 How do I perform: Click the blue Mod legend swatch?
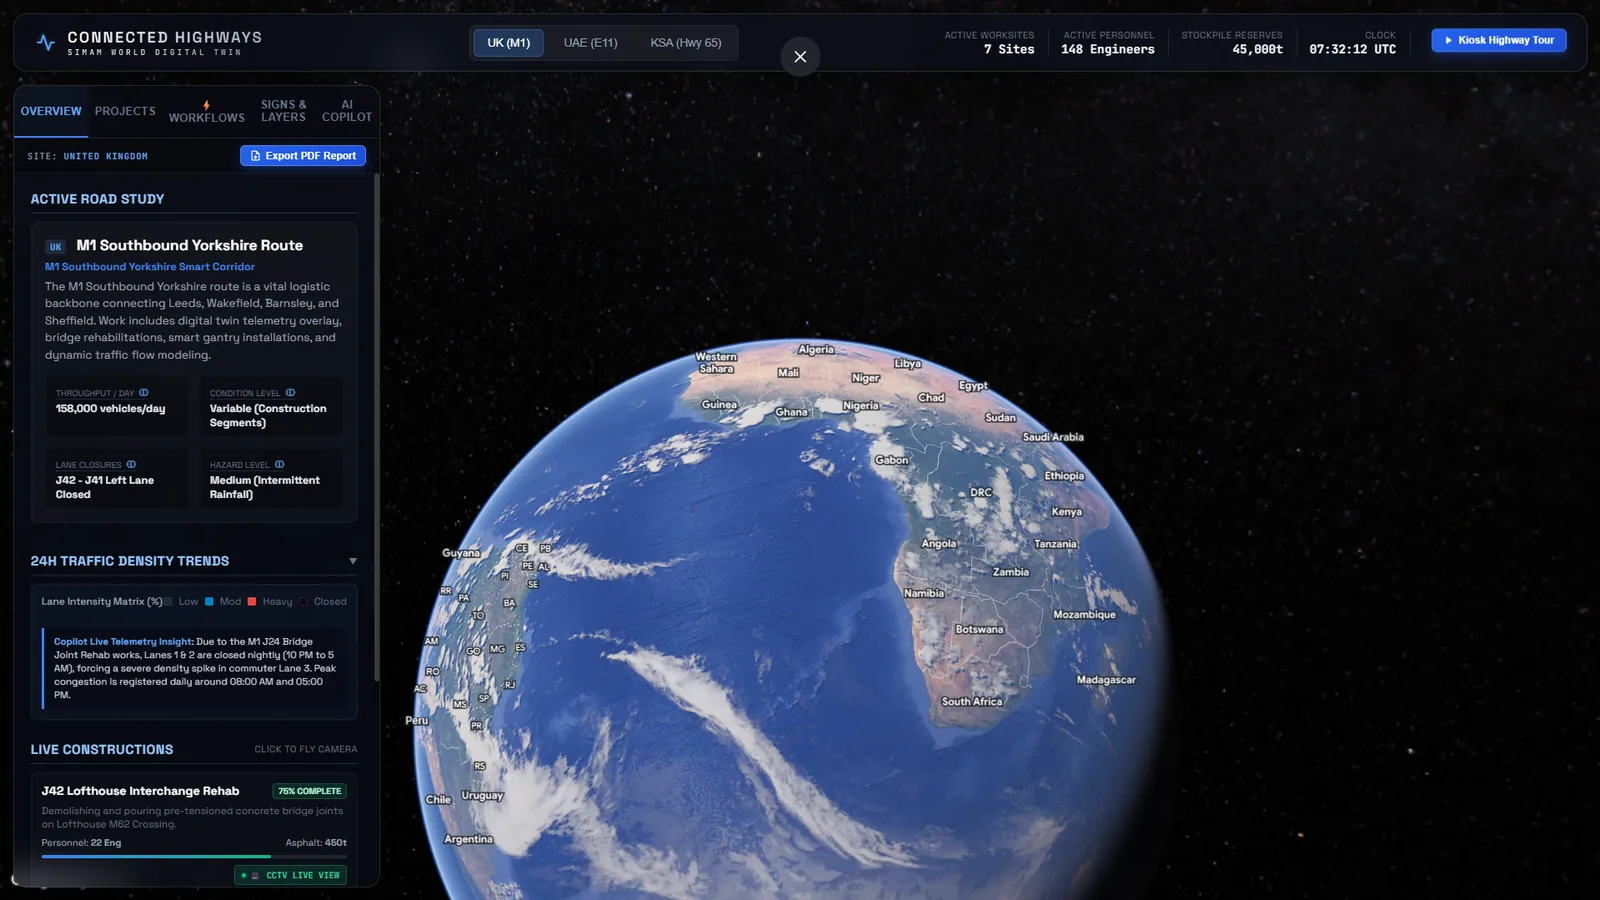pos(209,602)
